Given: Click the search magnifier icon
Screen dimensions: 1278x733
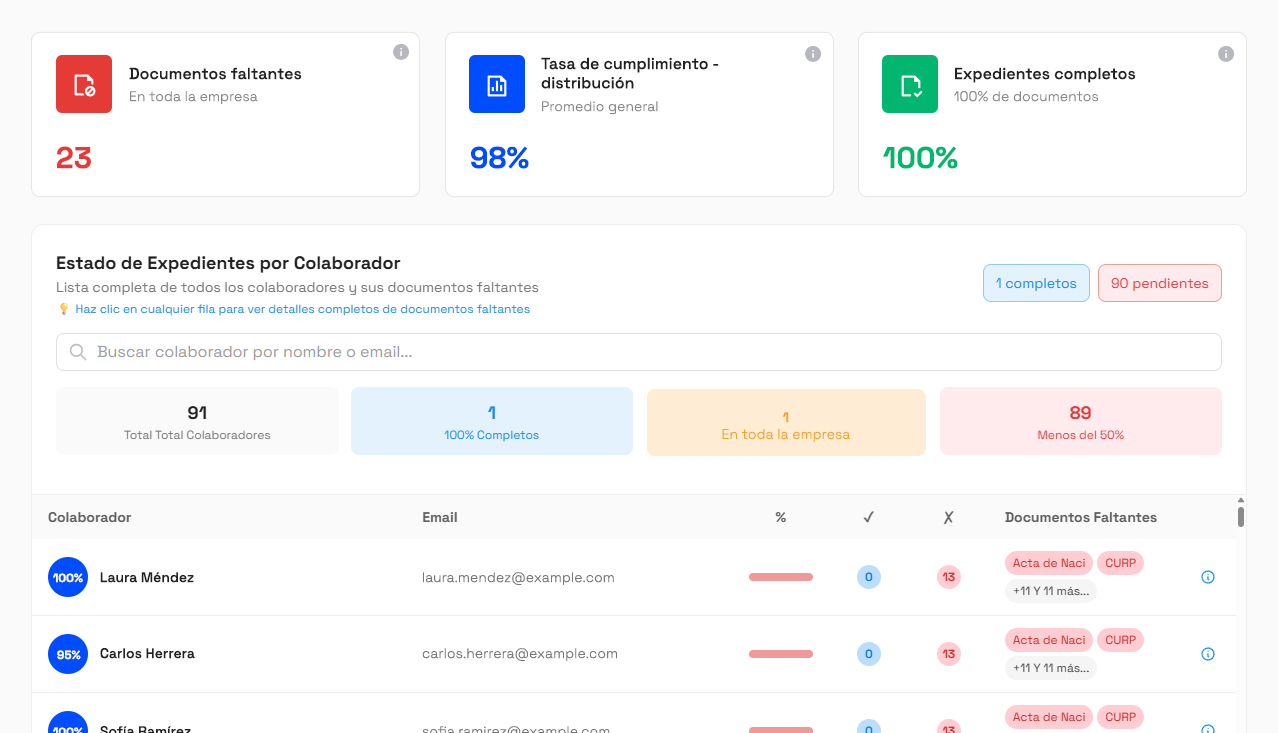Looking at the screenshot, I should [78, 352].
